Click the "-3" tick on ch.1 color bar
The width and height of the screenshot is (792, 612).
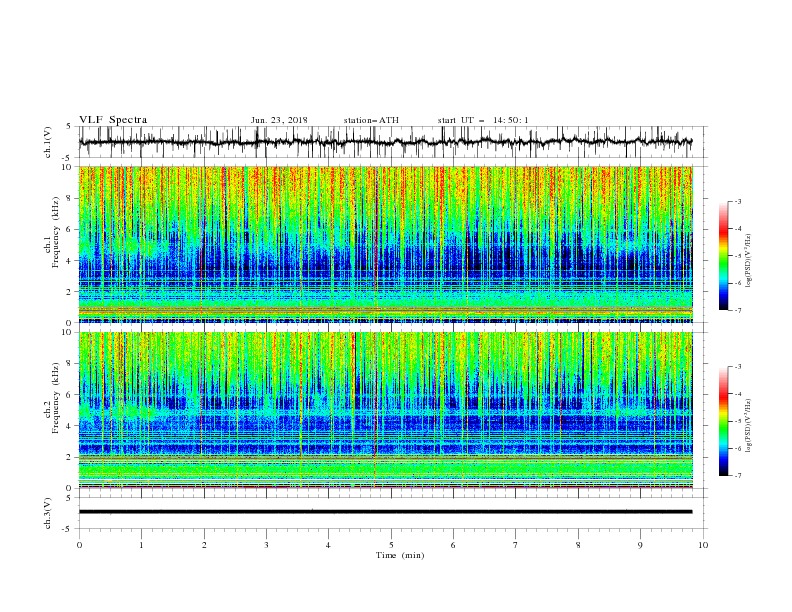coord(738,201)
